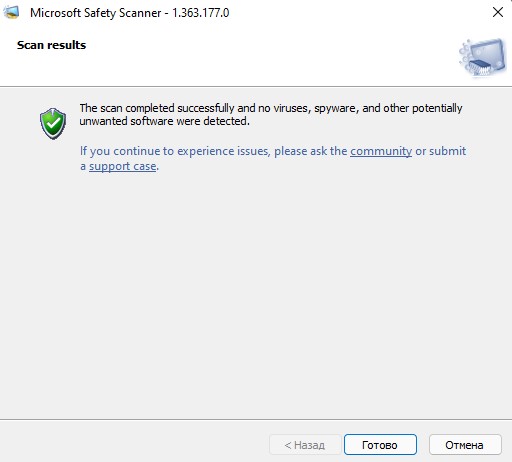Click the empty gray dialog body area
The height and width of the screenshot is (462, 512).
click(256, 293)
